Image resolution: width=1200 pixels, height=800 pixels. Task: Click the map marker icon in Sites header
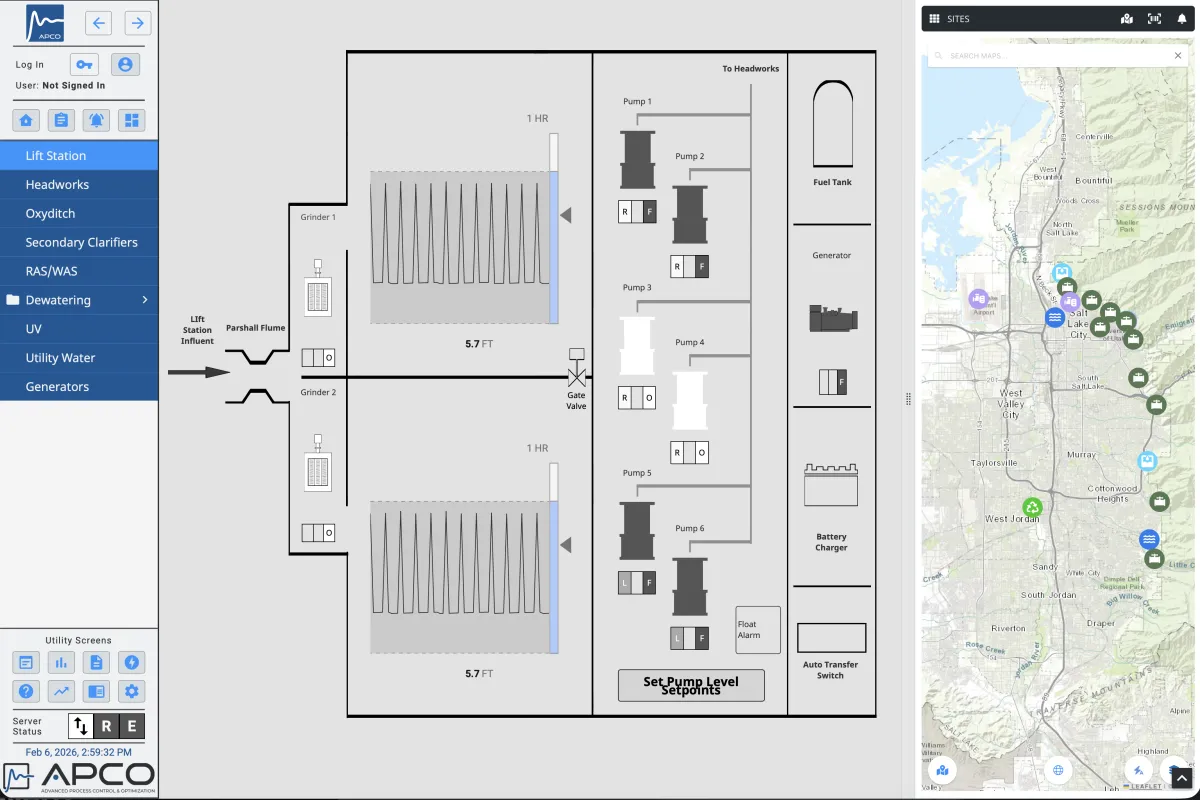(x=1127, y=18)
